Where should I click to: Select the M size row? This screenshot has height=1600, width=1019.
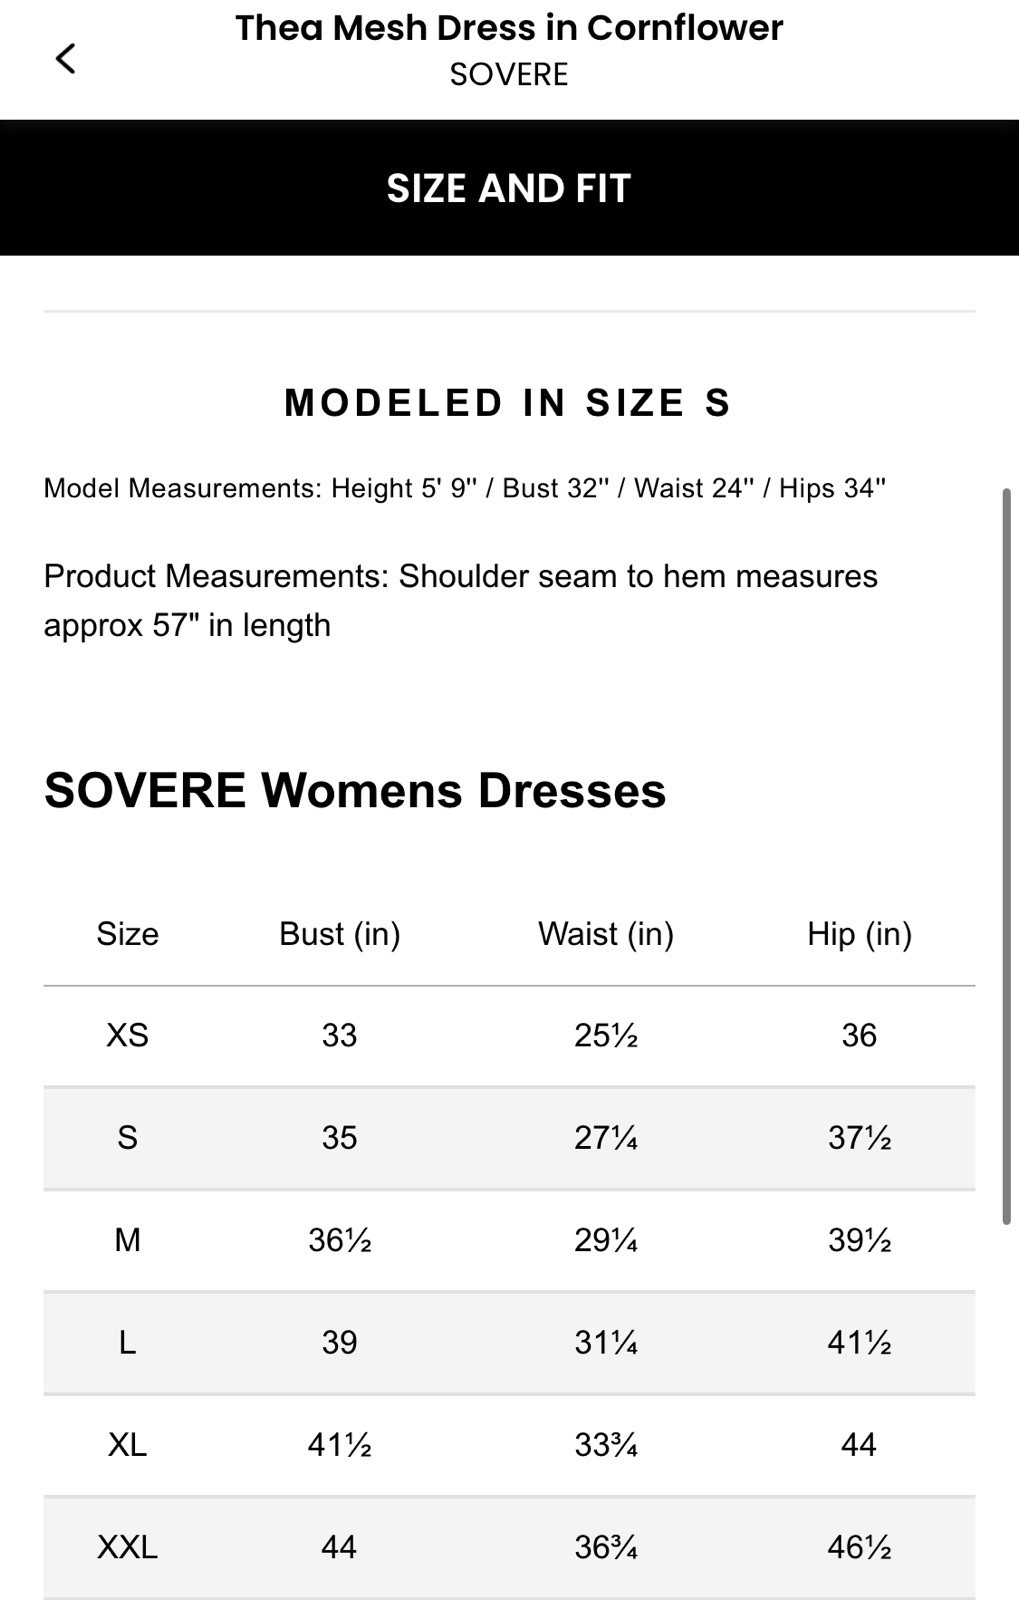[x=509, y=1240]
